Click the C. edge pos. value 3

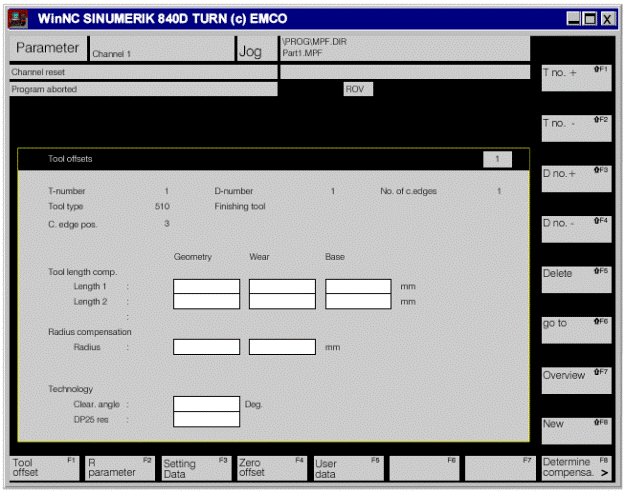pyautogui.click(x=167, y=223)
